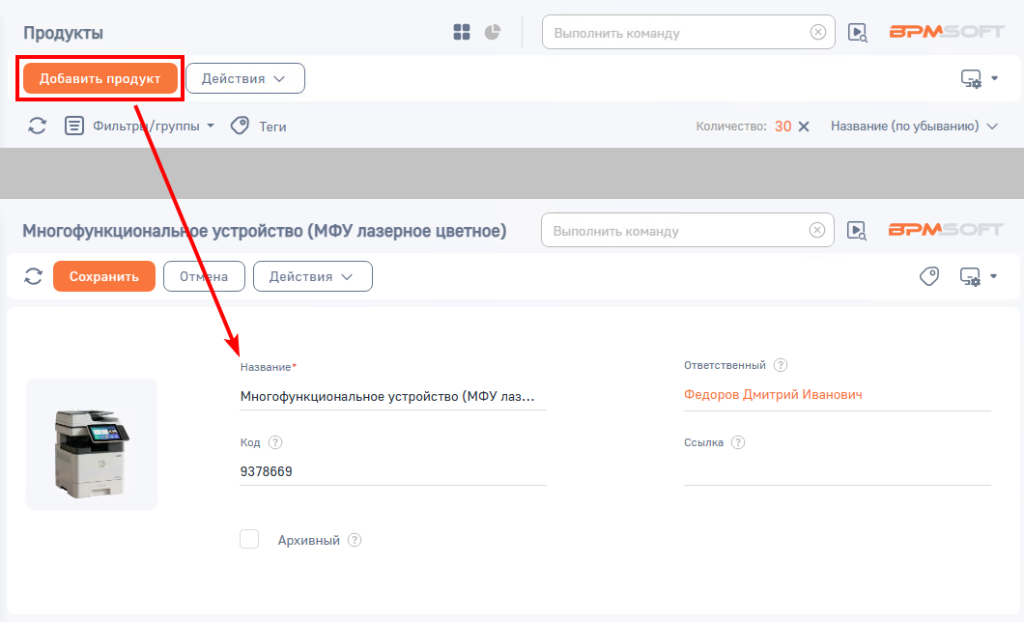The width and height of the screenshot is (1024, 622).
Task: Clear product page command field
Action: [817, 230]
